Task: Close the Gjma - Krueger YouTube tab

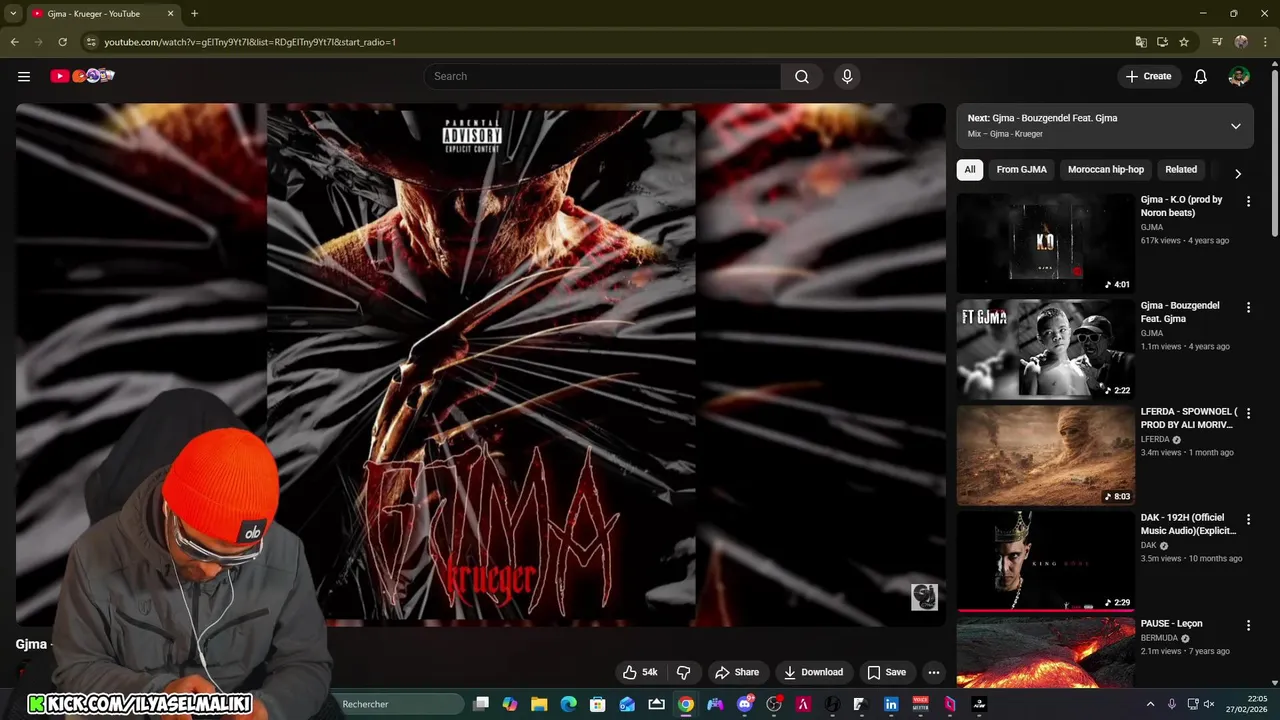Action: 170,14
